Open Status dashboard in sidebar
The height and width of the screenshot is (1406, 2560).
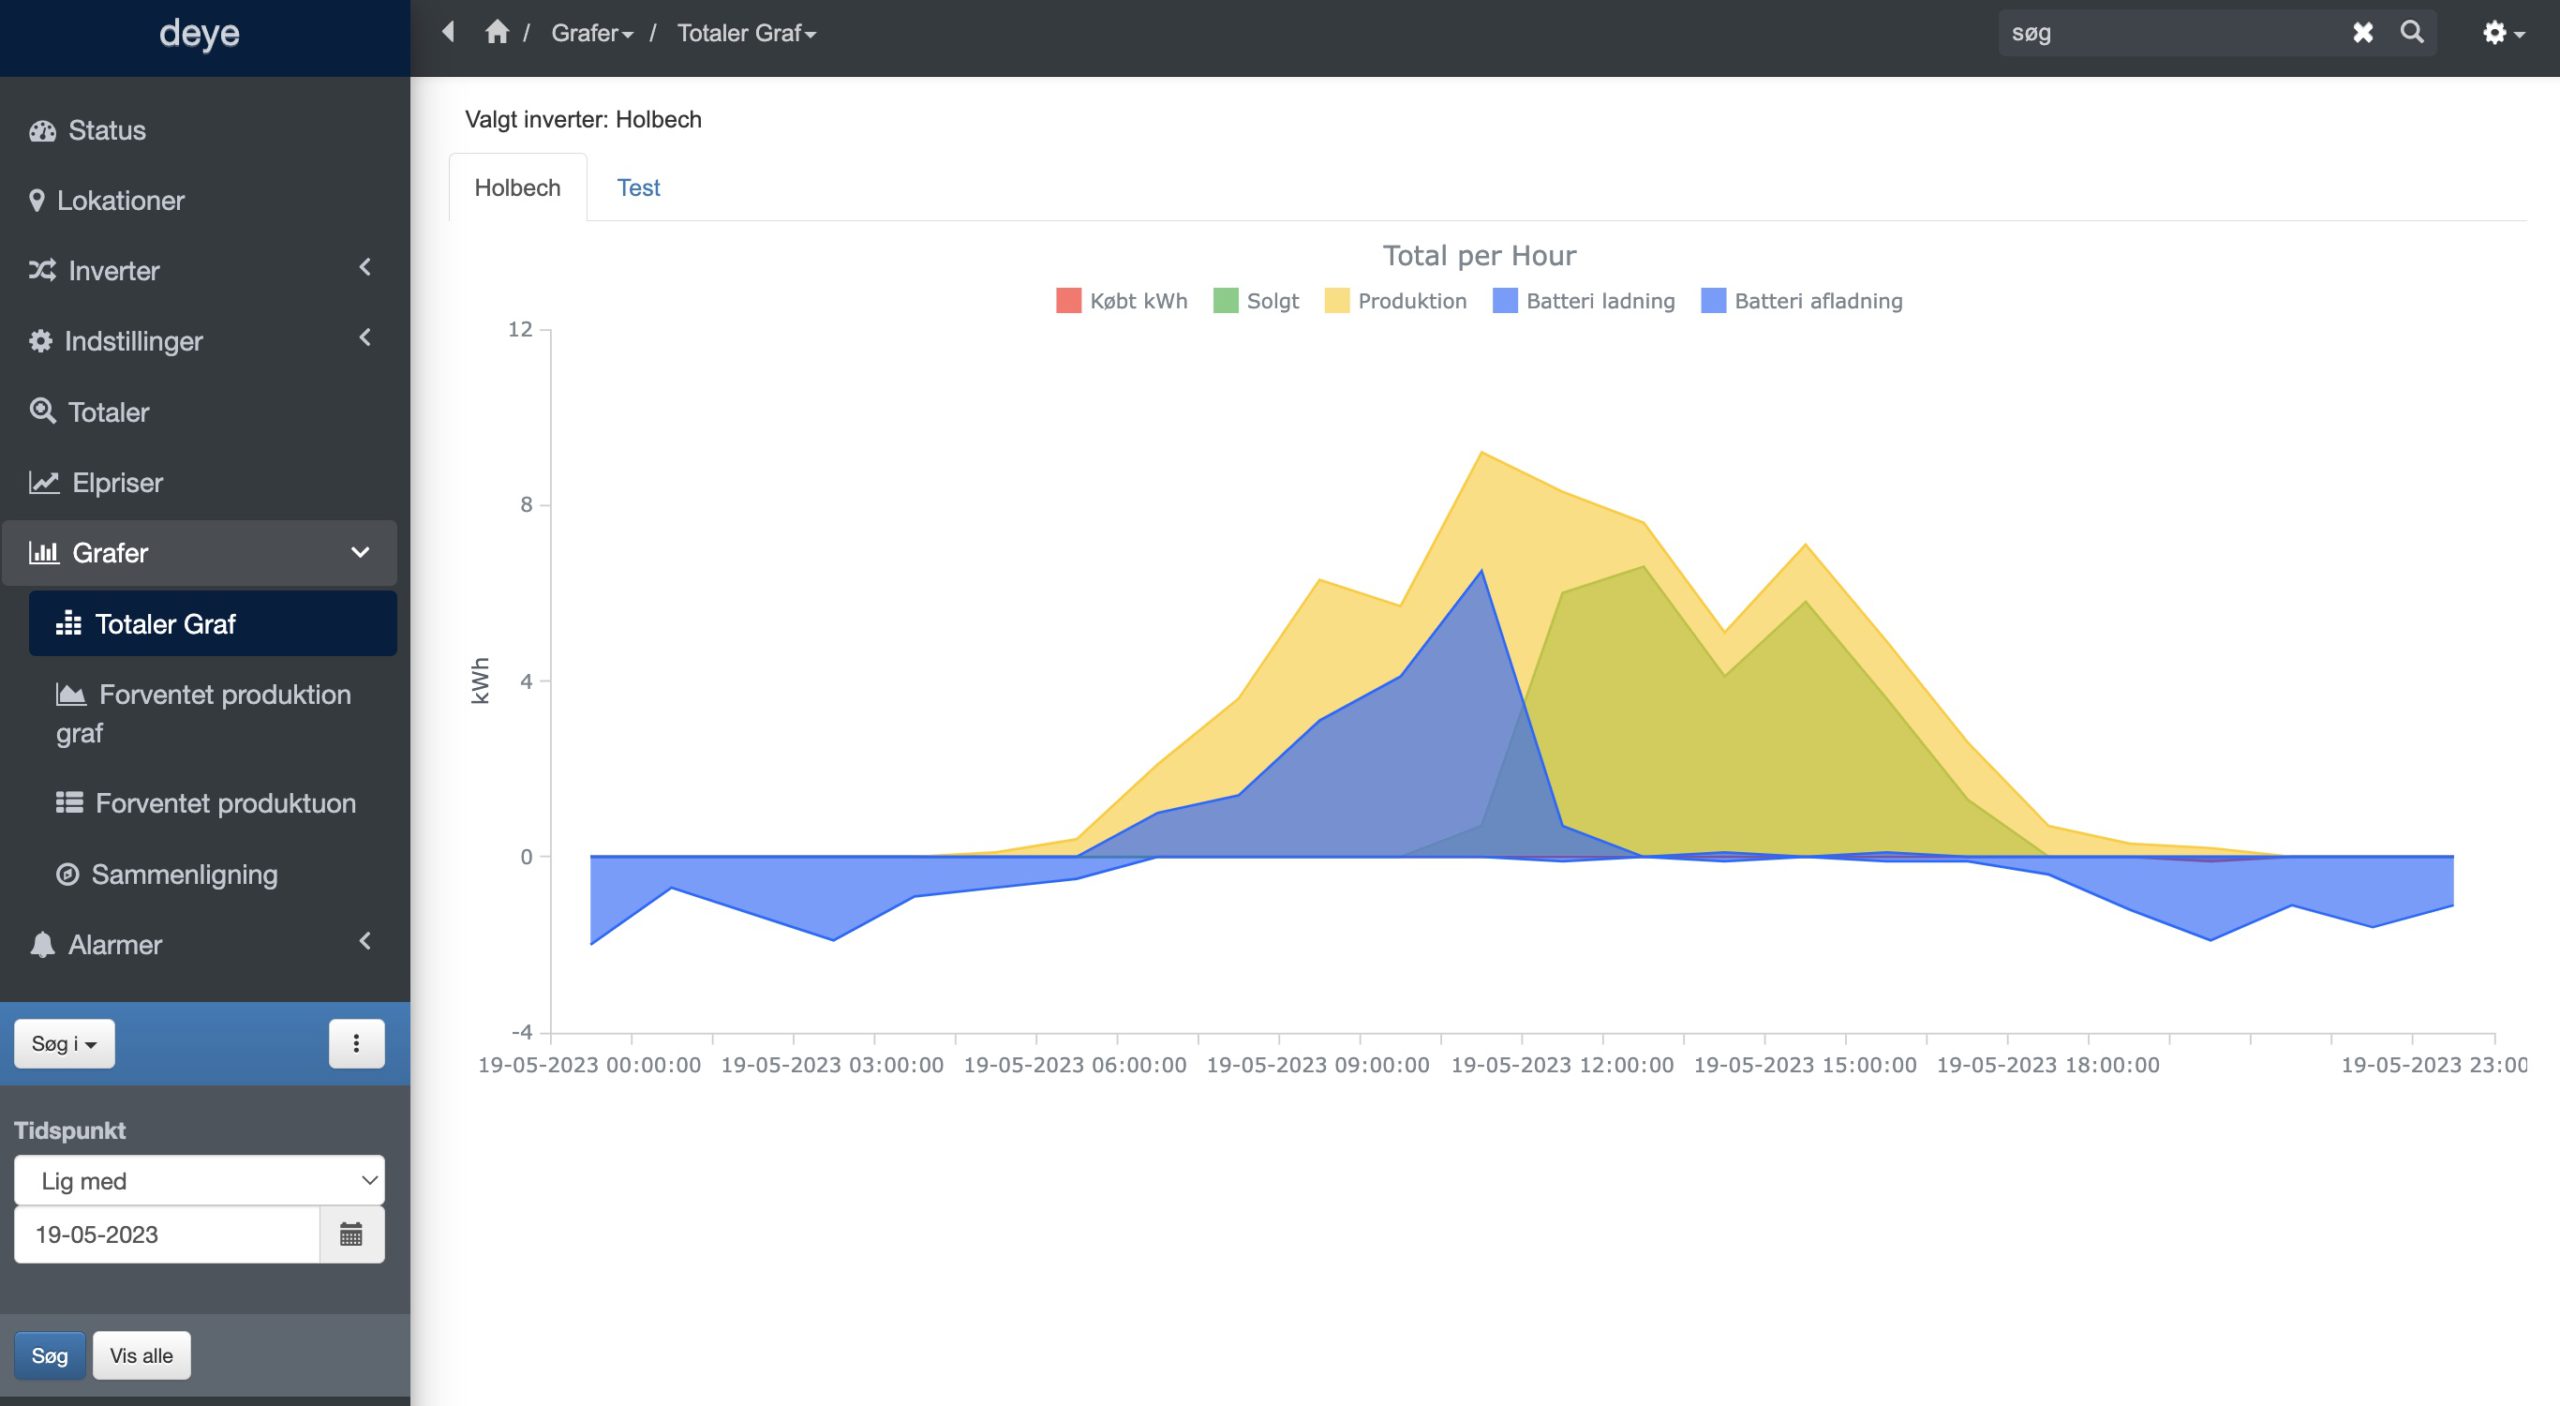point(106,130)
